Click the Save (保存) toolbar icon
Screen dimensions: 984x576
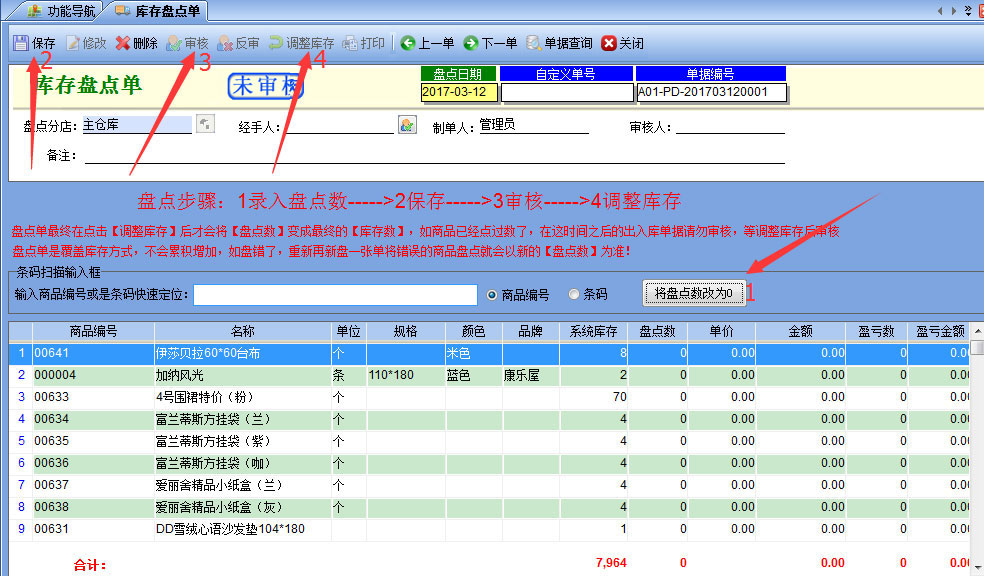[21, 44]
